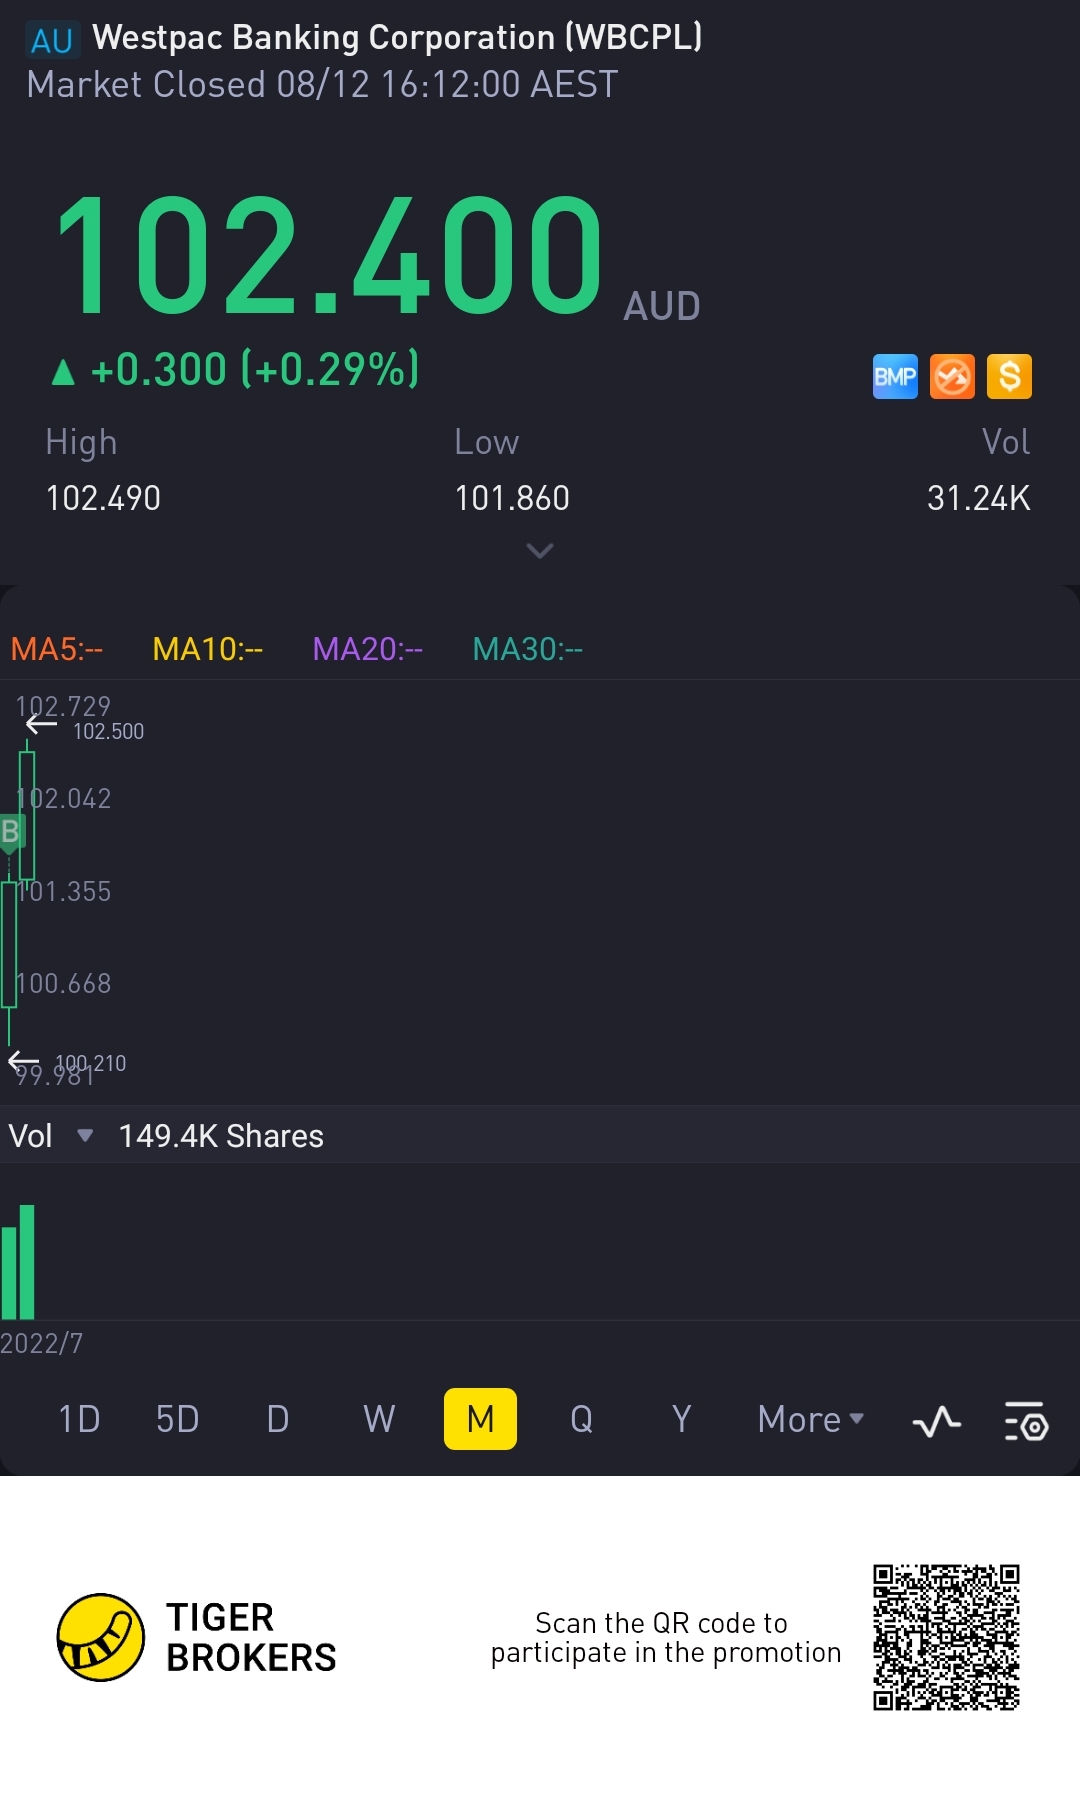The height and width of the screenshot is (1799, 1080).
Task: Tap the latest green candlestick
Action: (x=27, y=815)
